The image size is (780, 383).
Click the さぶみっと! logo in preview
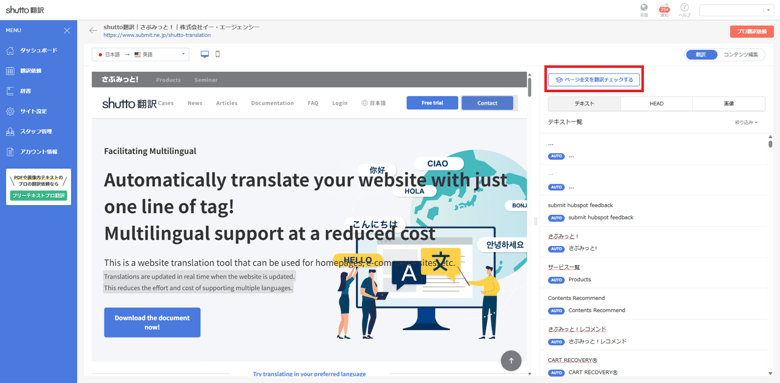(x=120, y=80)
